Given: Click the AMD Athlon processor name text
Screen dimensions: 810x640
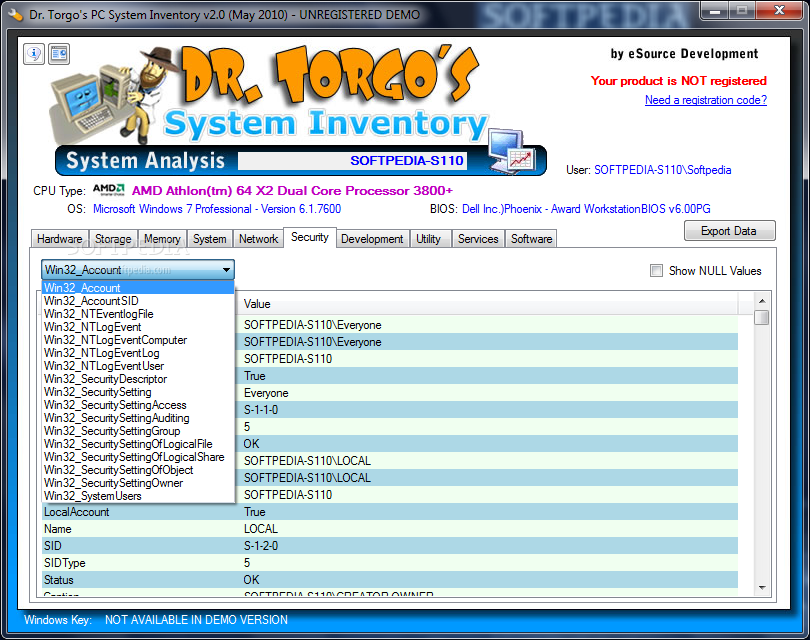Looking at the screenshot, I should coord(292,191).
